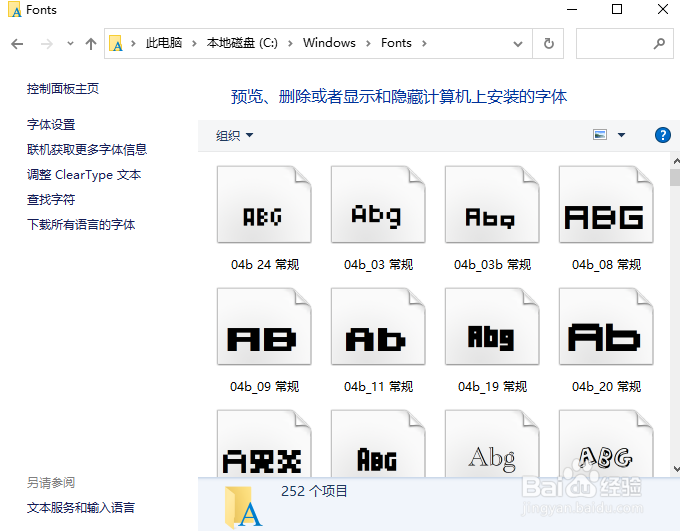Click the Fonts icon in title bar
Screen dimensions: 680x531
(15, 10)
